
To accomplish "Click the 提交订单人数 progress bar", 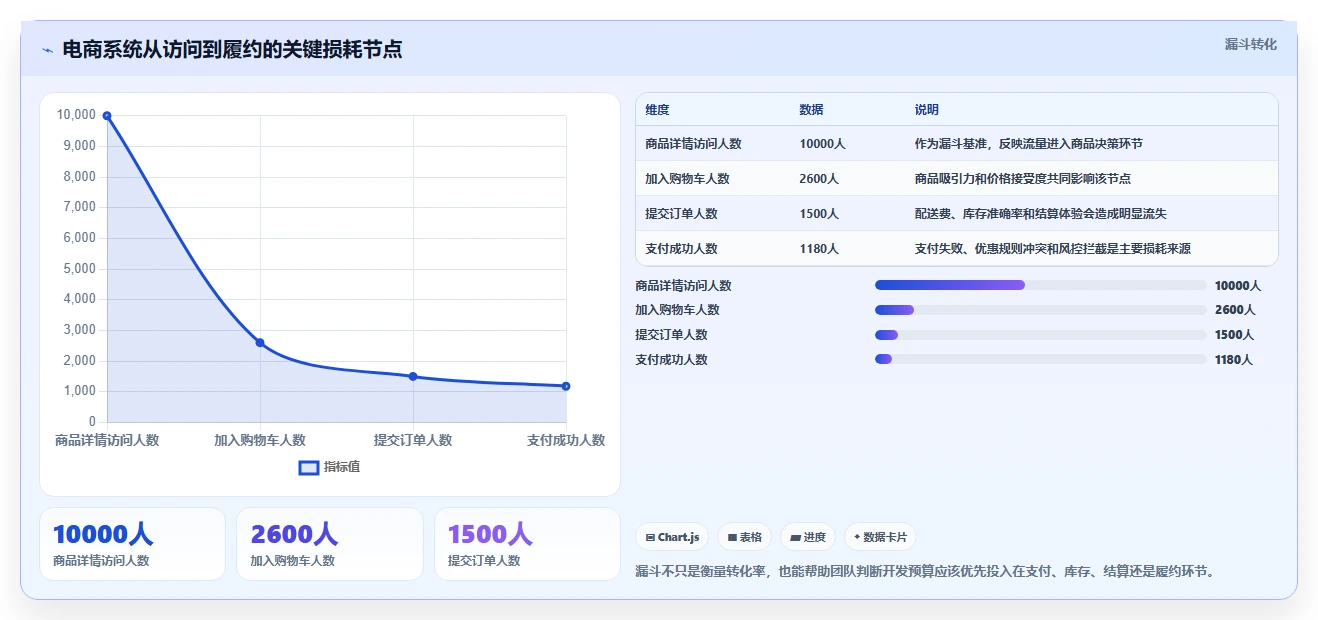I will [1040, 335].
